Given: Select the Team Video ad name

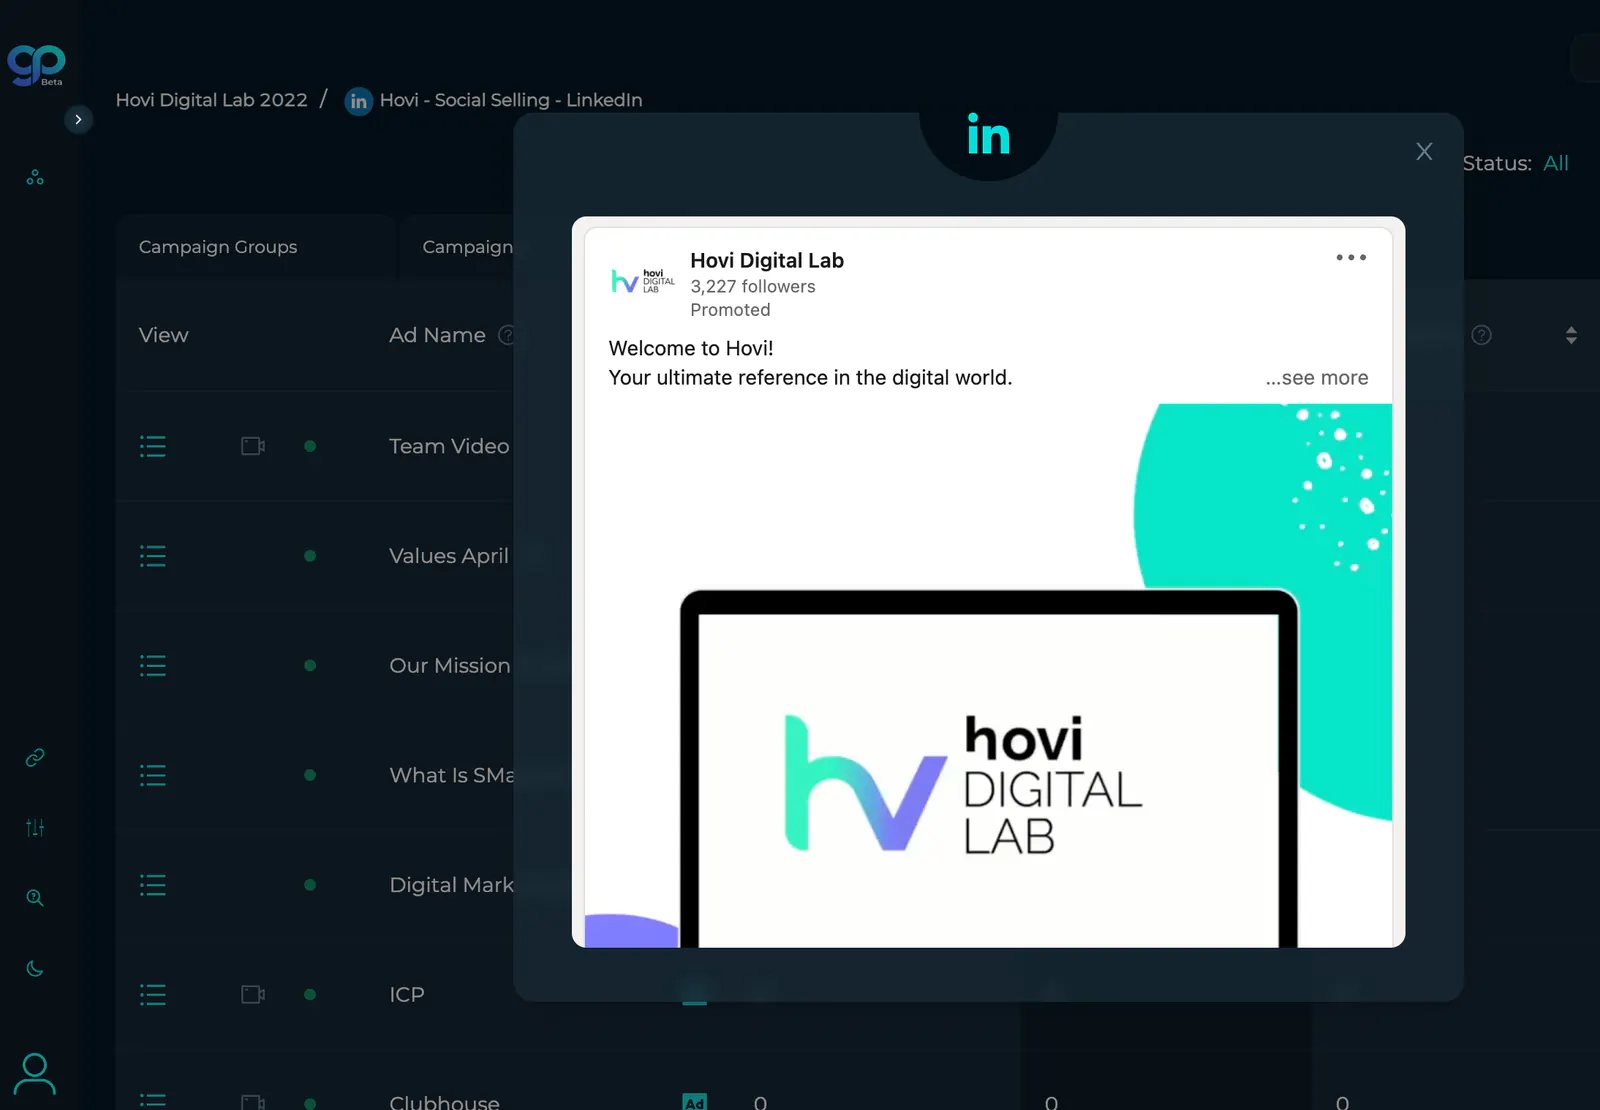Looking at the screenshot, I should coord(449,446).
